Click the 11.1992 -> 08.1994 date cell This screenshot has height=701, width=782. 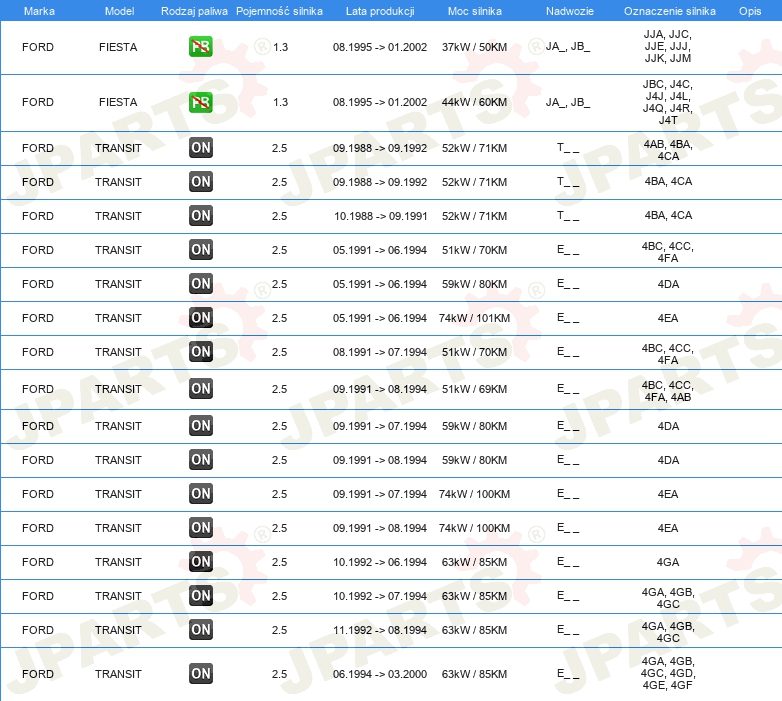coord(380,630)
